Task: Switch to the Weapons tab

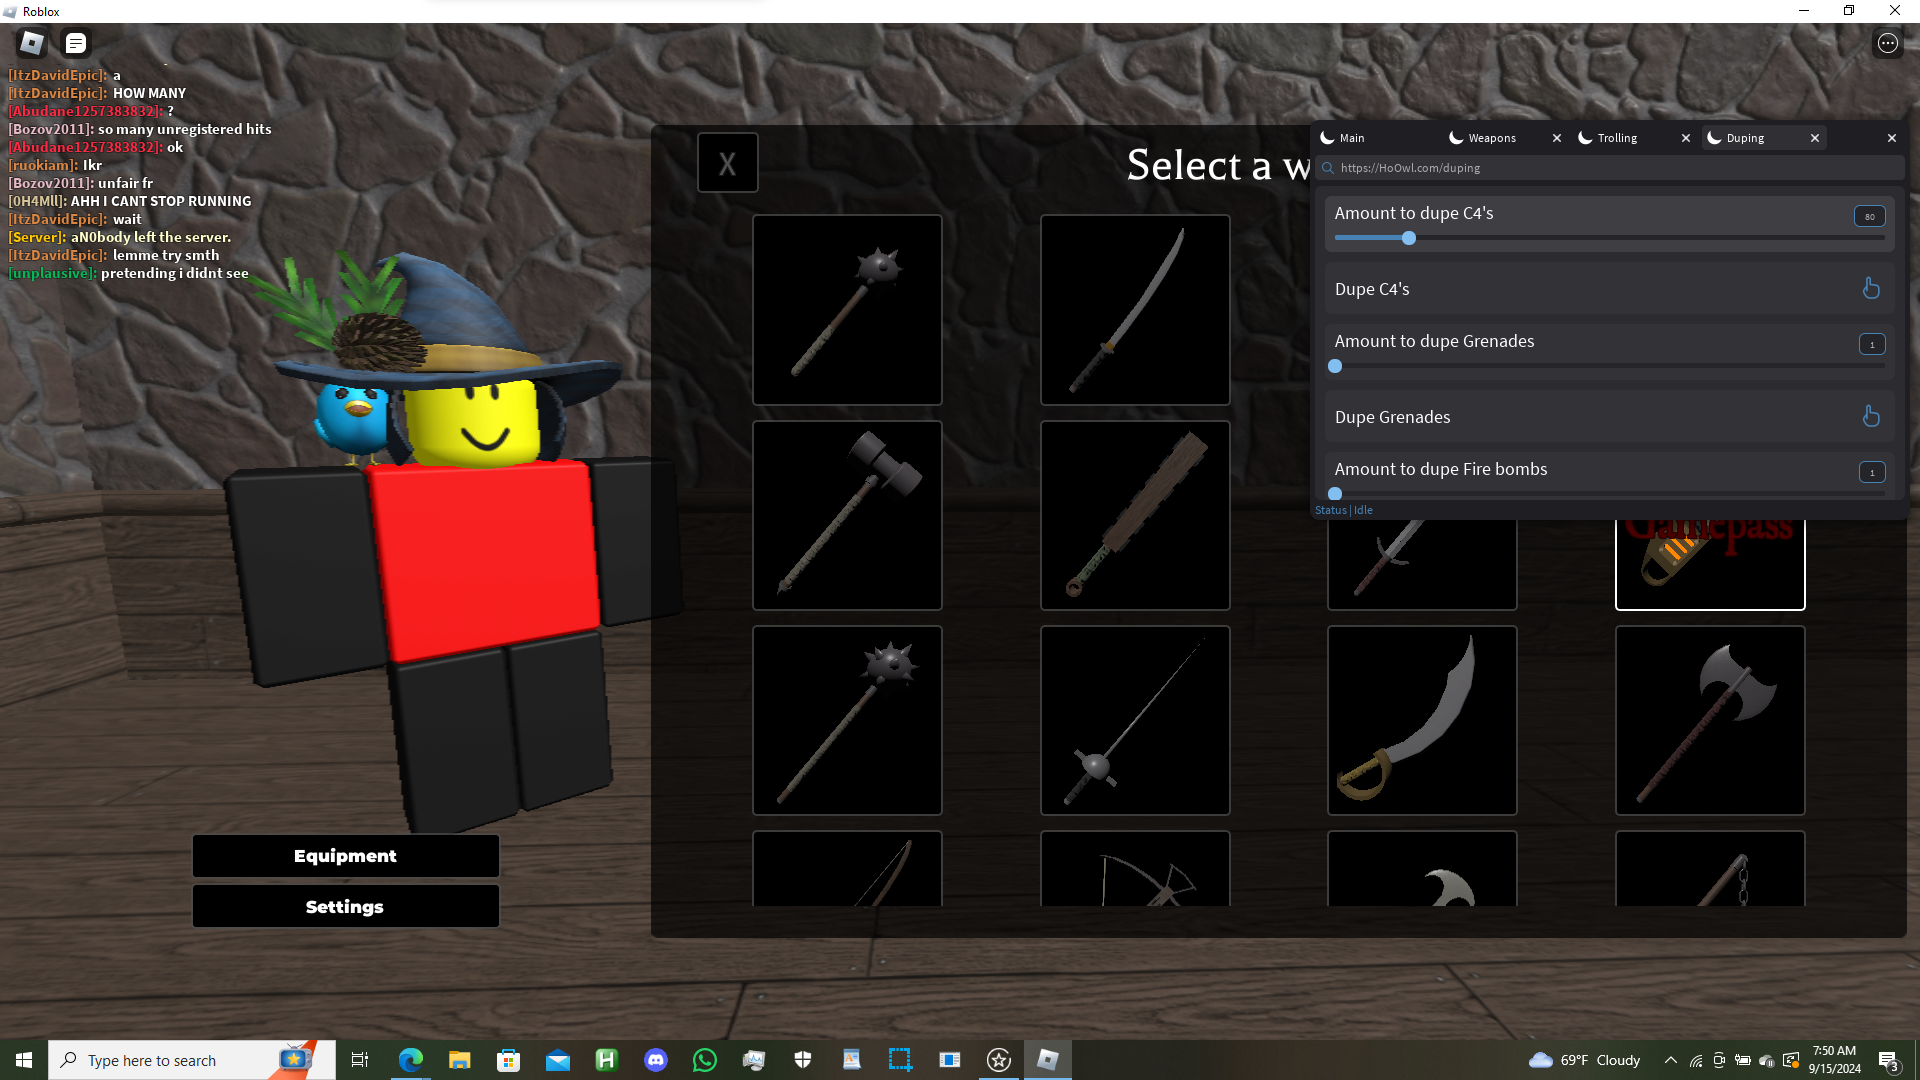Action: coord(1491,138)
